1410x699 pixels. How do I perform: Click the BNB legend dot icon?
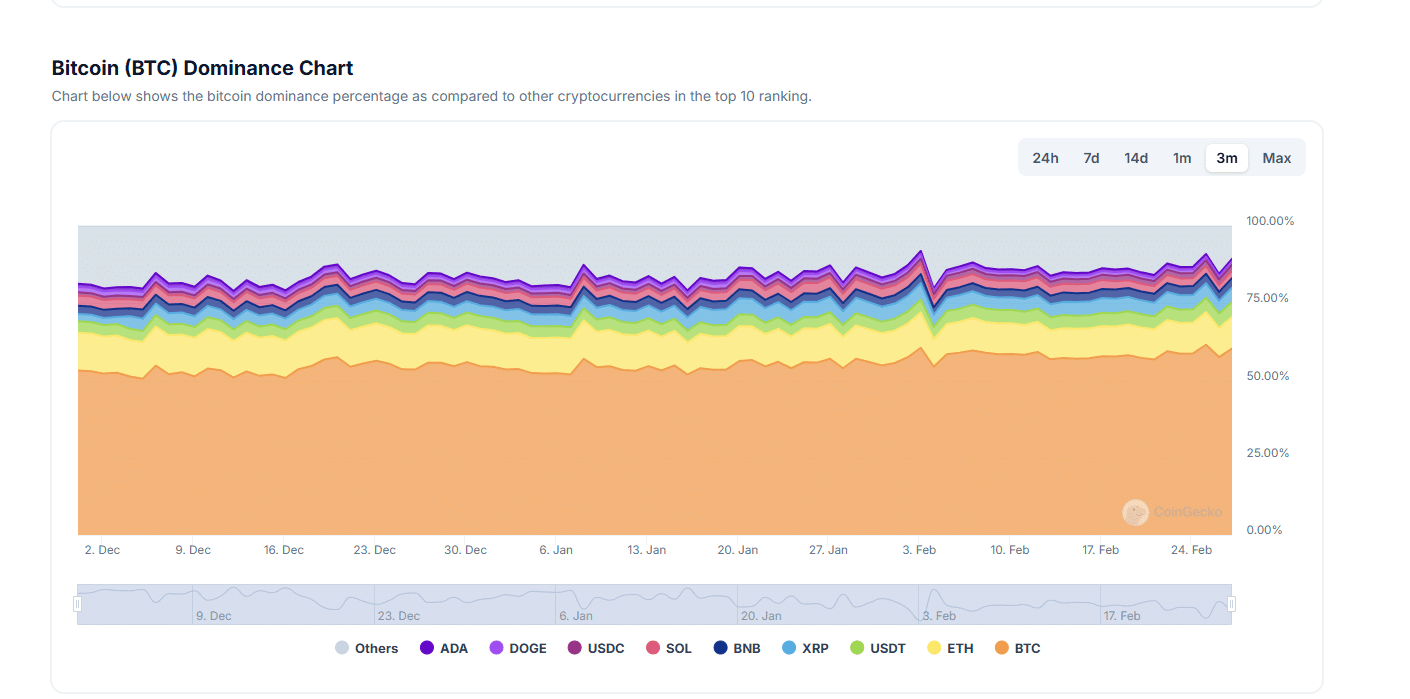tap(720, 648)
